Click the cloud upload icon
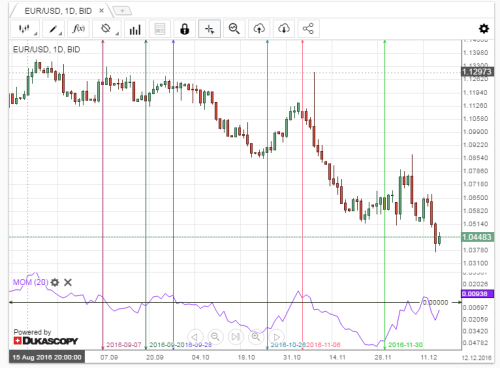500x368 pixels. [x=259, y=29]
